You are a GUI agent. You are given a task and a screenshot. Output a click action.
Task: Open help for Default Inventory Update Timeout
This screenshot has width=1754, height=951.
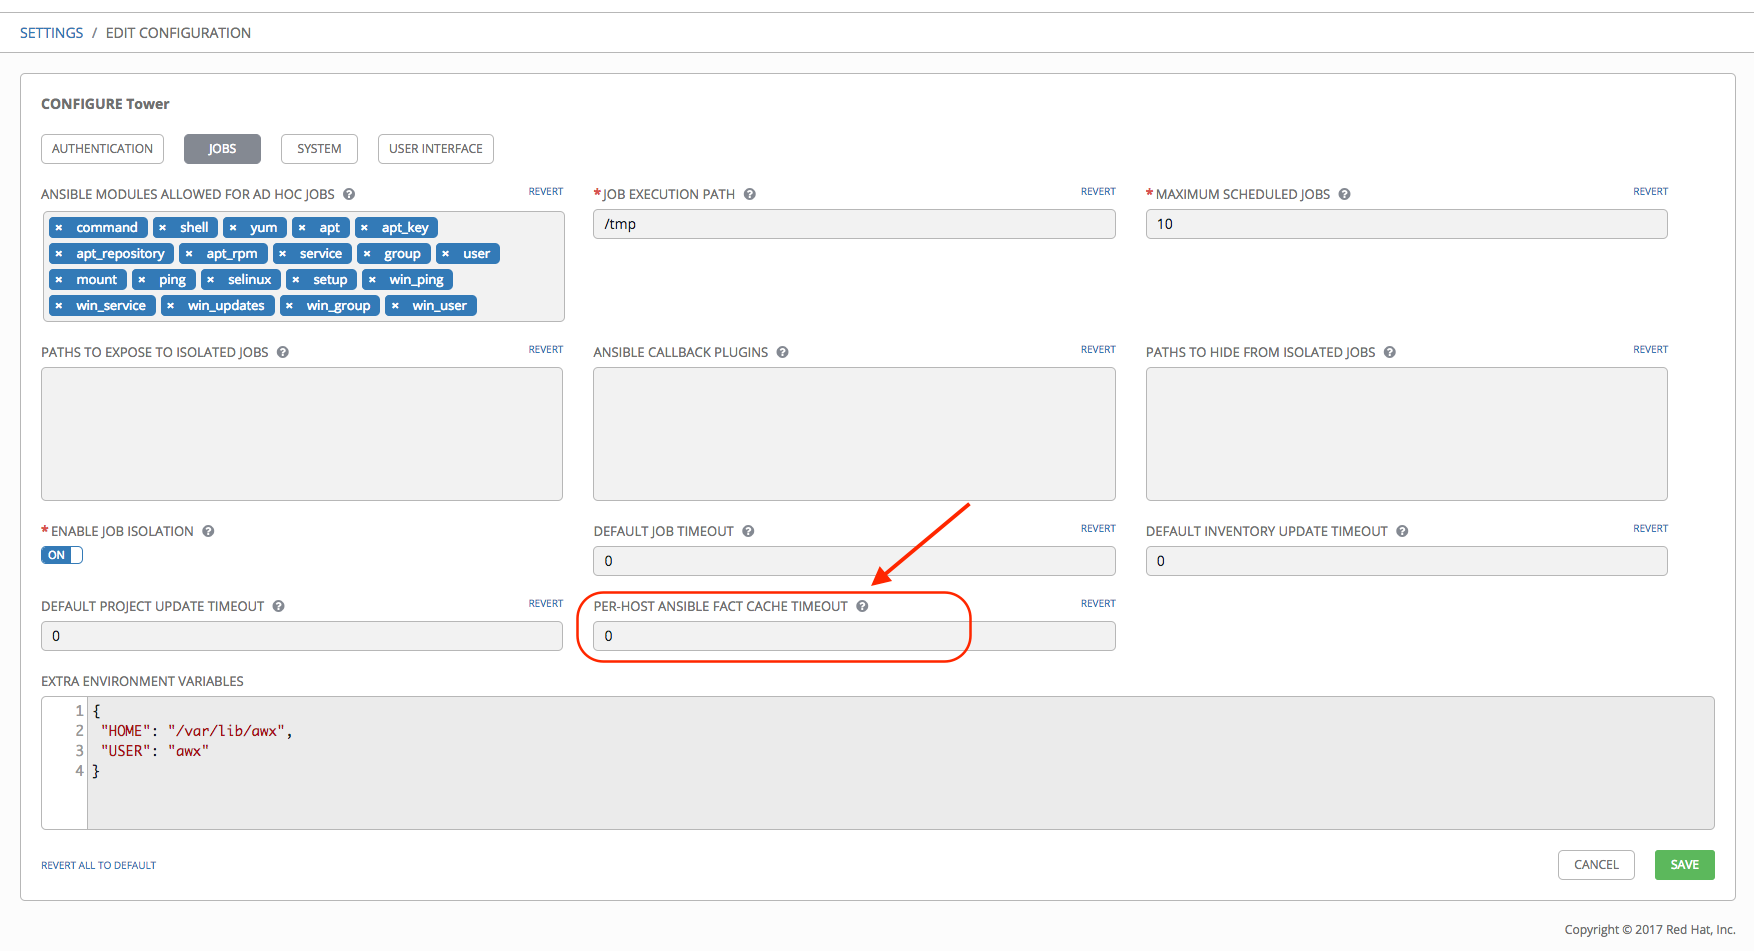click(1402, 531)
